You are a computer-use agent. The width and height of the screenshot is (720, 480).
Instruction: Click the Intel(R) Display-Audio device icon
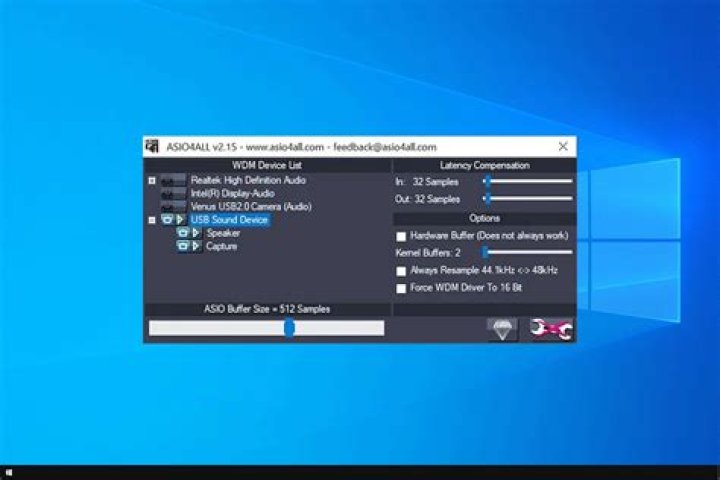(172, 193)
